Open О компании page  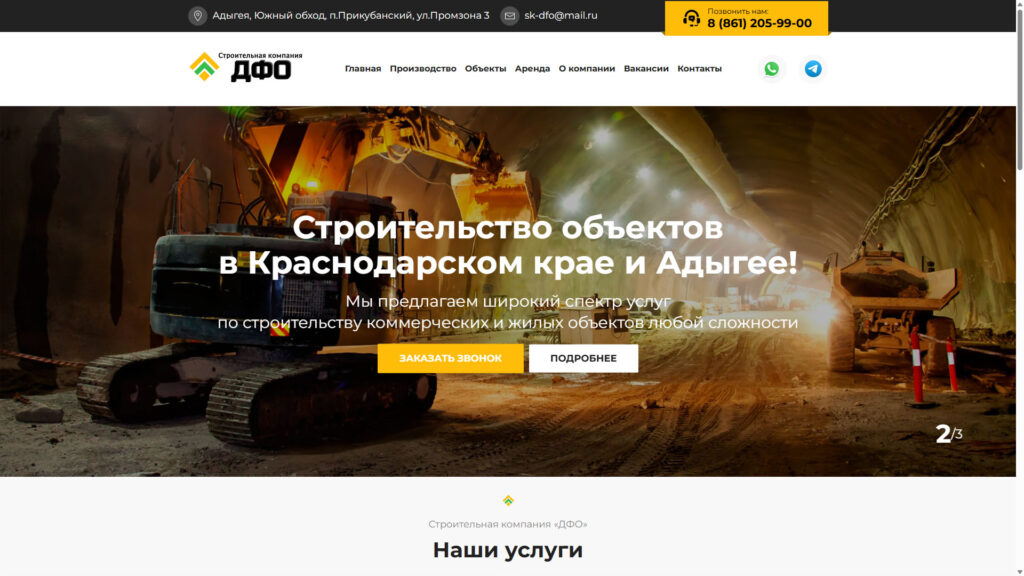587,69
